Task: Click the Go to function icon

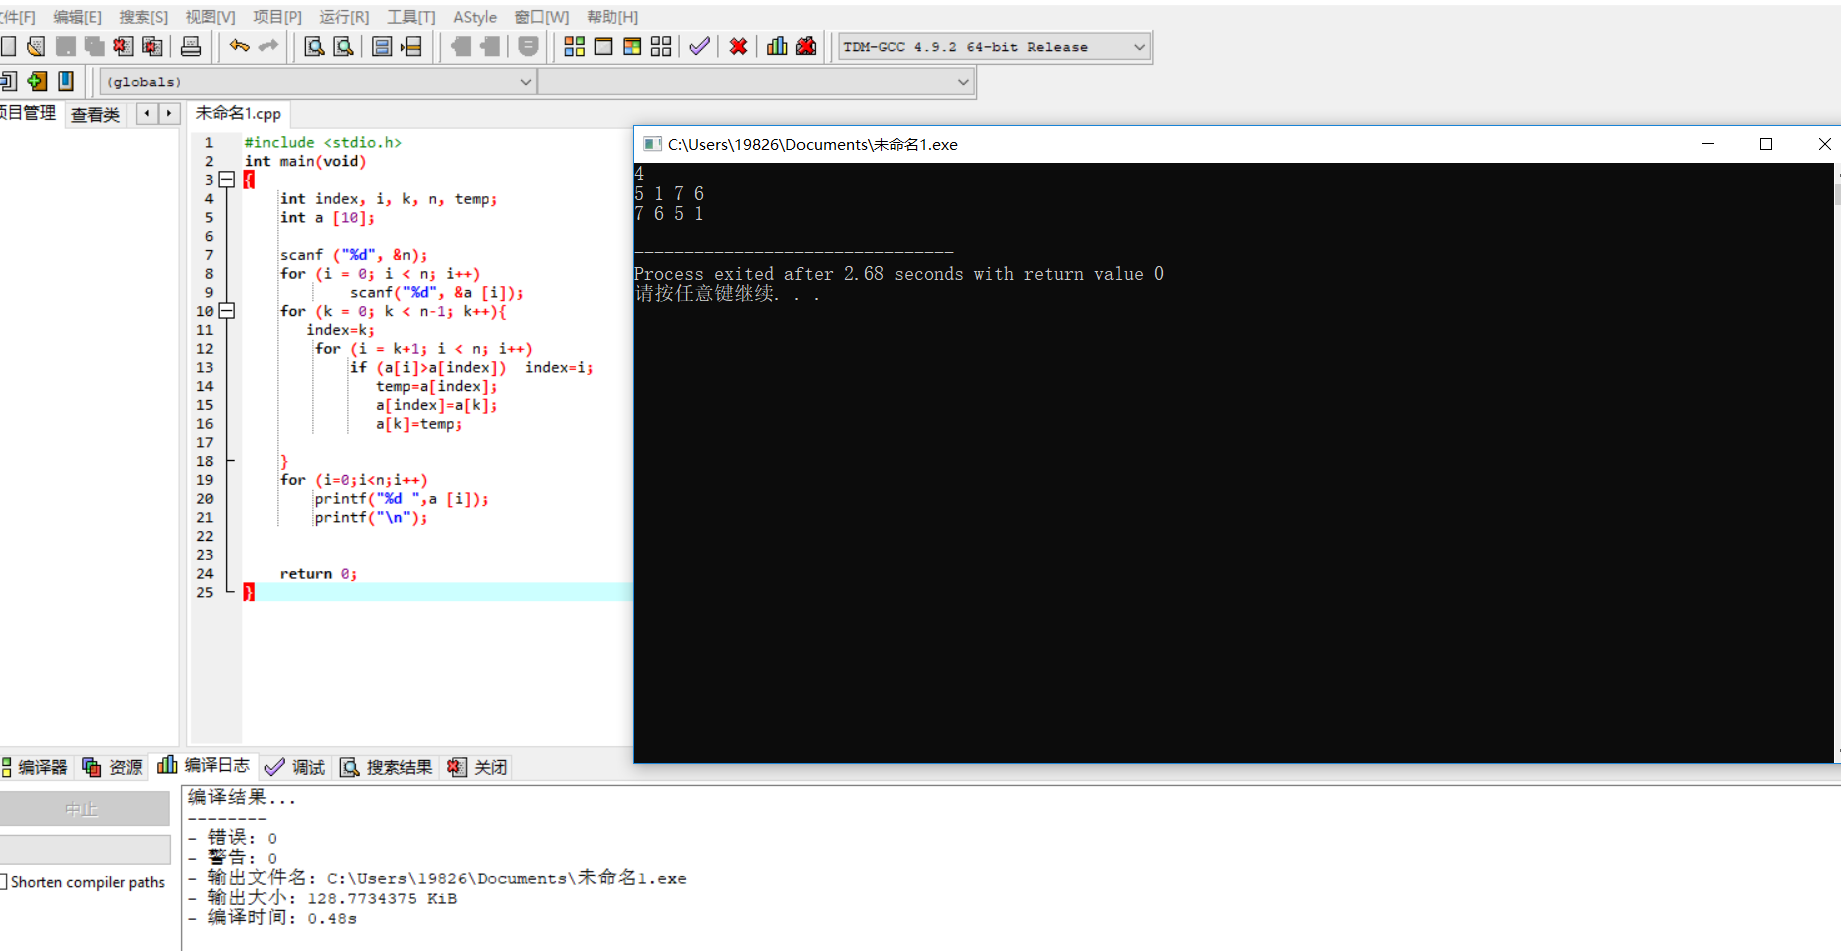Action: pyautogui.click(x=382, y=46)
